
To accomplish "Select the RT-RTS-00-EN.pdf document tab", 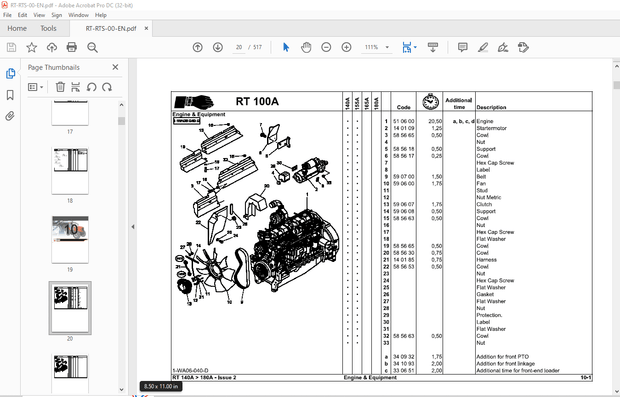I will click(111, 28).
